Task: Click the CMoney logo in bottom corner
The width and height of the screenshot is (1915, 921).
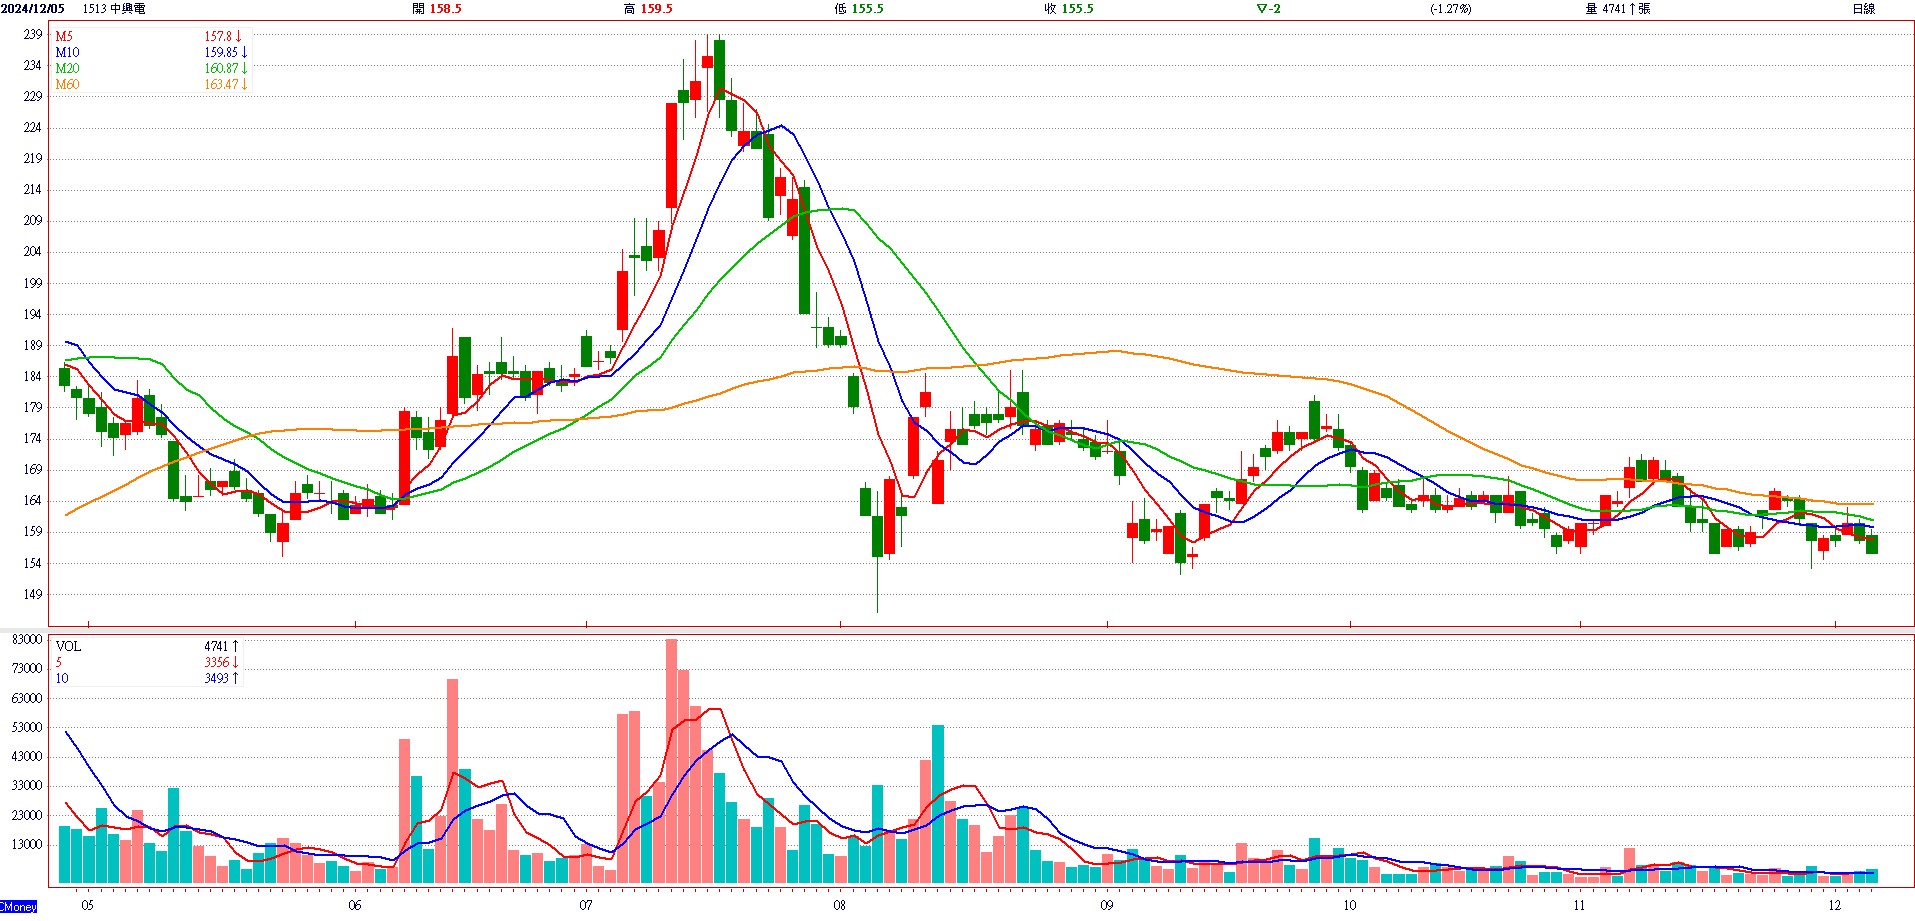Action: pos(19,907)
